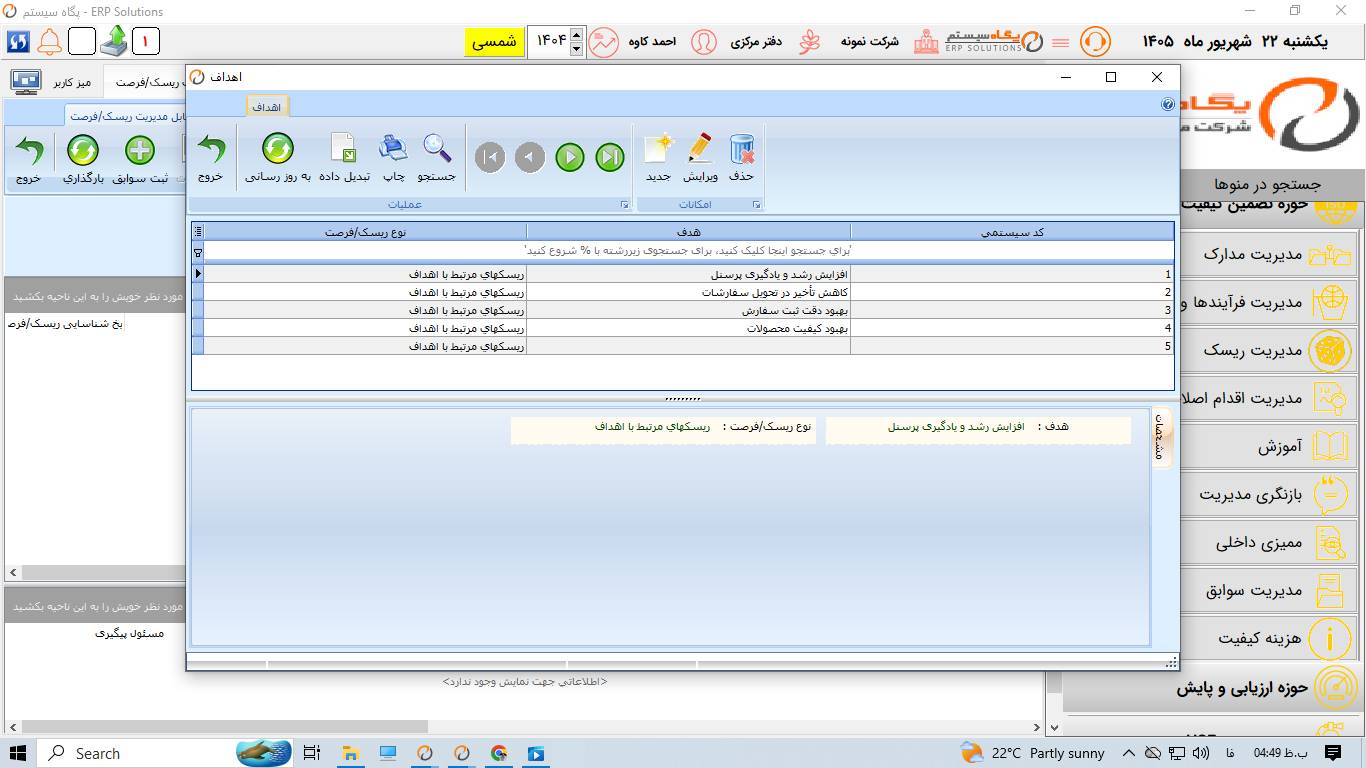Image resolution: width=1366 pixels, height=768 pixels.
Task: Sort by کد سیستمی column header
Action: [1012, 232]
